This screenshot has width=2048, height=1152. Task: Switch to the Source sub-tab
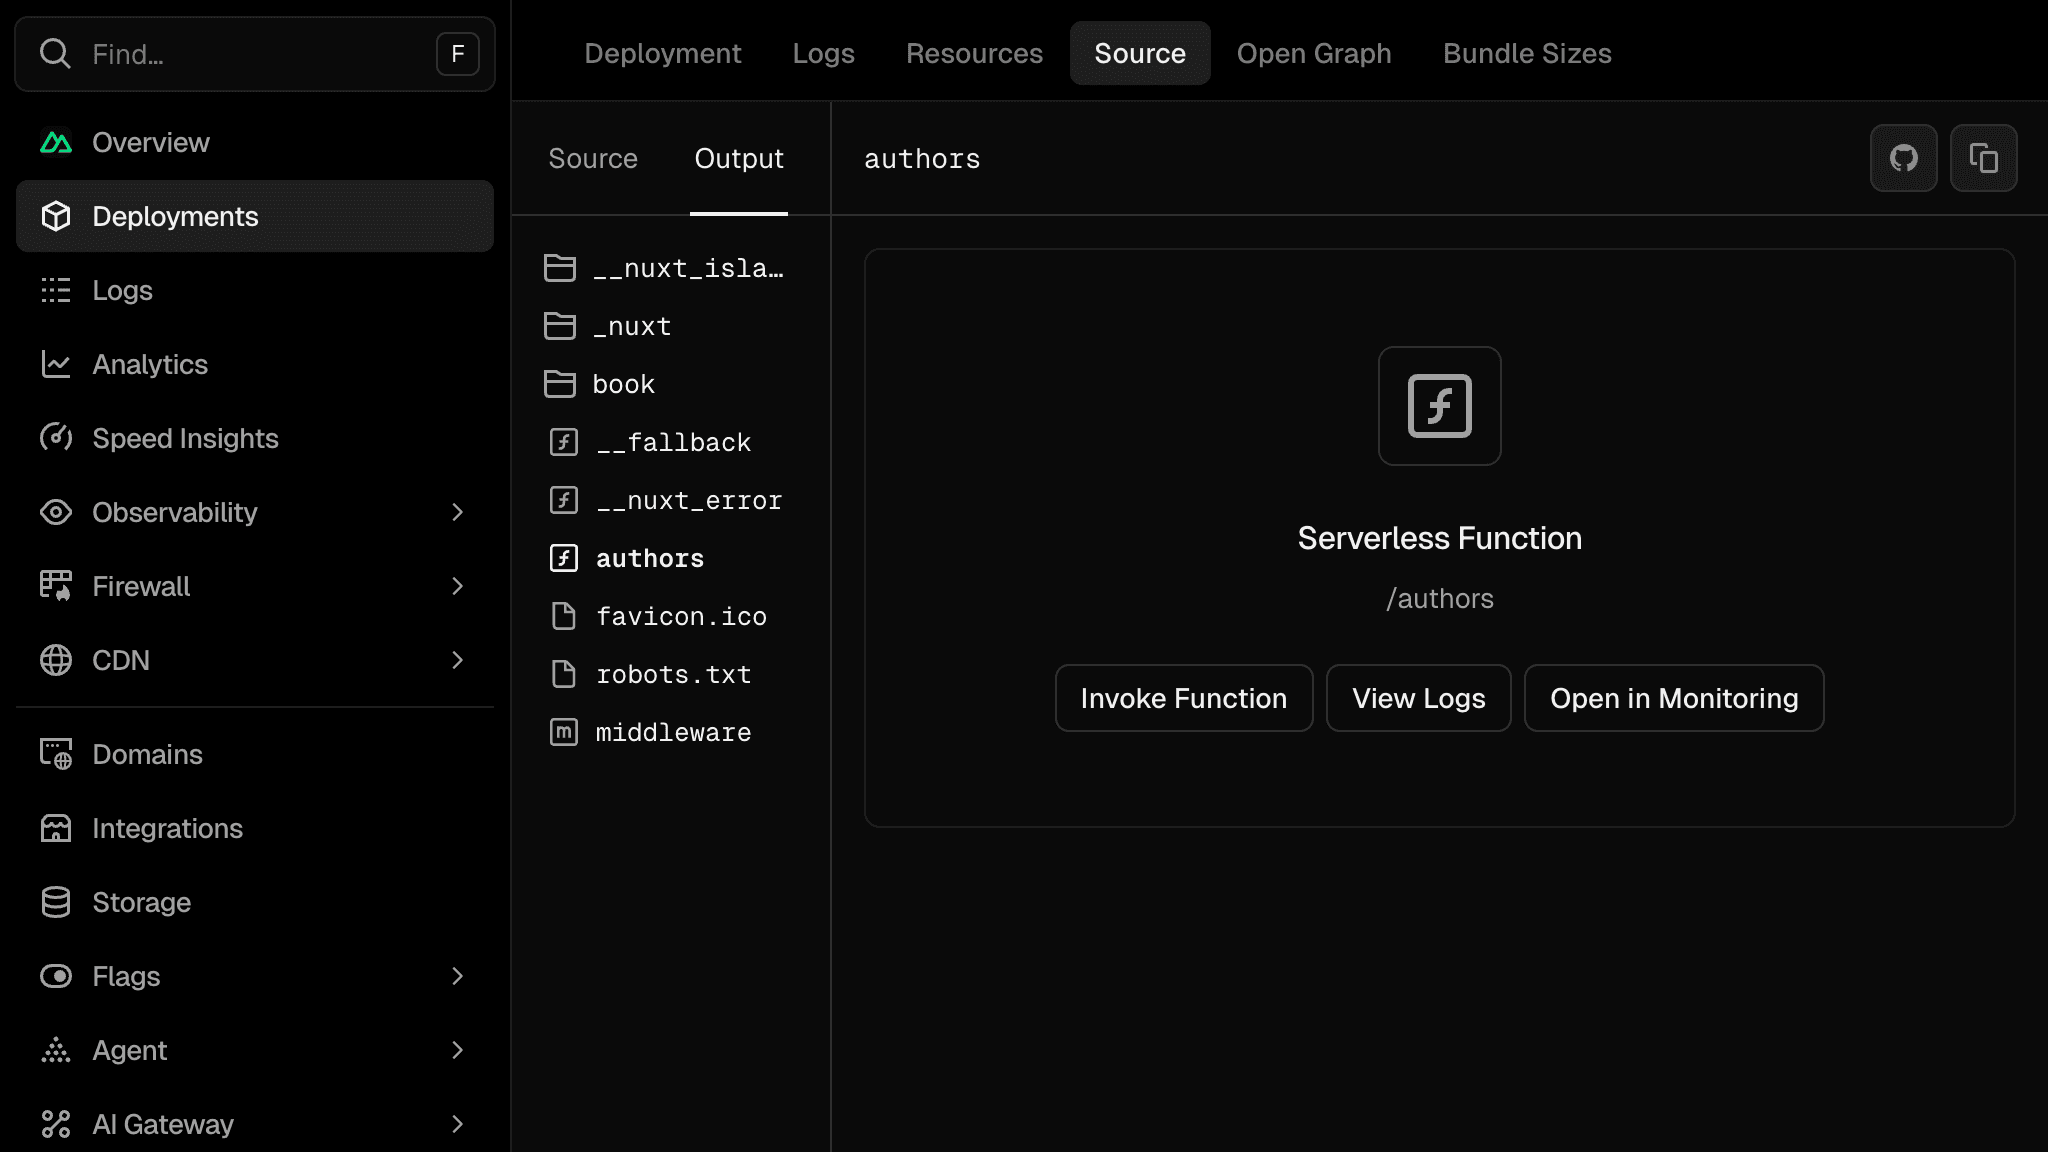click(x=593, y=158)
